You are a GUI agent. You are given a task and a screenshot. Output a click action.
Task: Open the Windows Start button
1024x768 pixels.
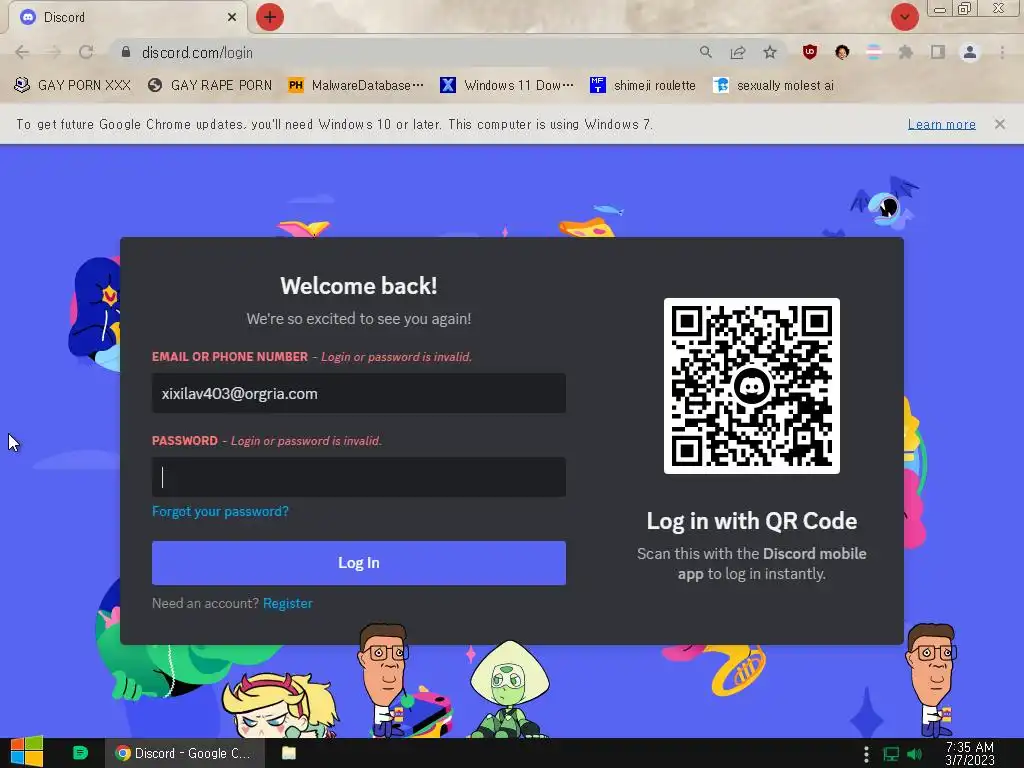coord(27,752)
